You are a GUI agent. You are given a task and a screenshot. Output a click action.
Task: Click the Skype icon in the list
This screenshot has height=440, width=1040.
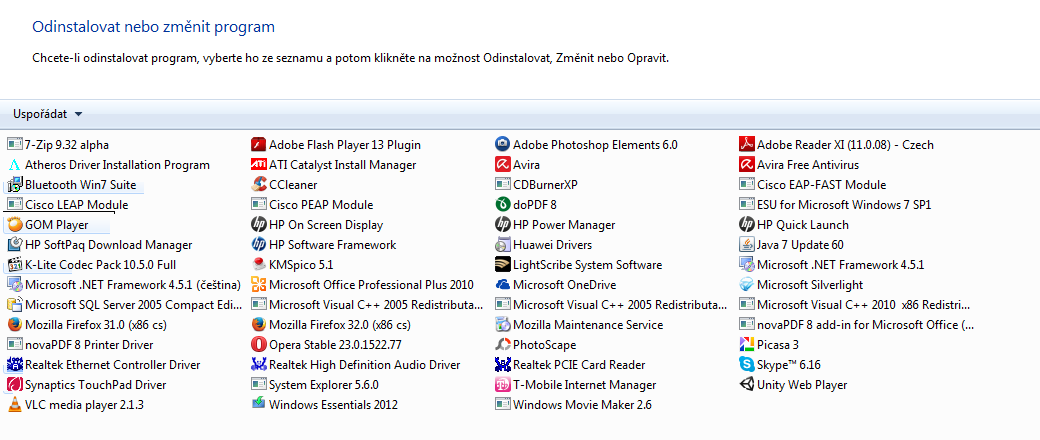click(747, 365)
